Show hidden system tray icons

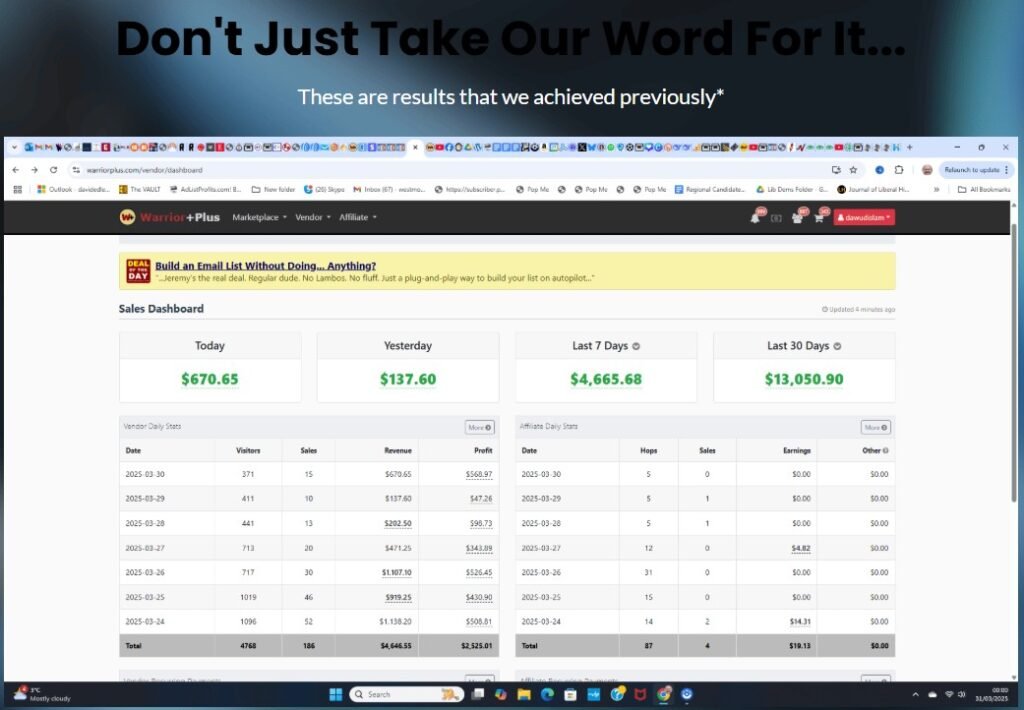pos(915,694)
